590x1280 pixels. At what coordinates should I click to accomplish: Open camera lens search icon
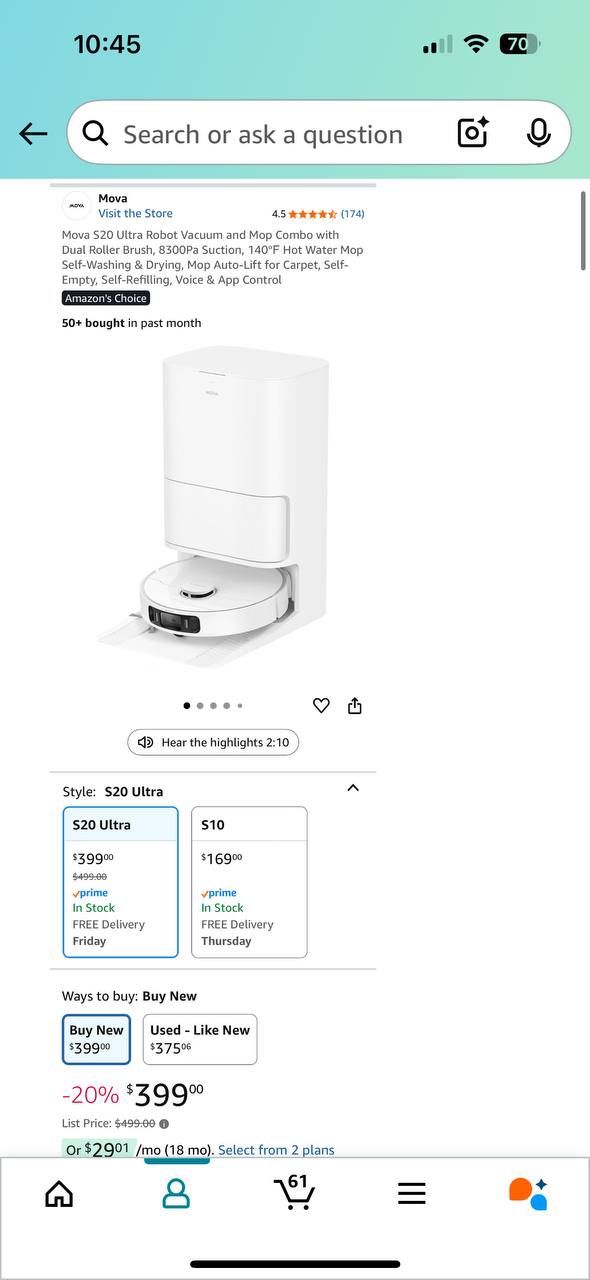pyautogui.click(x=473, y=132)
